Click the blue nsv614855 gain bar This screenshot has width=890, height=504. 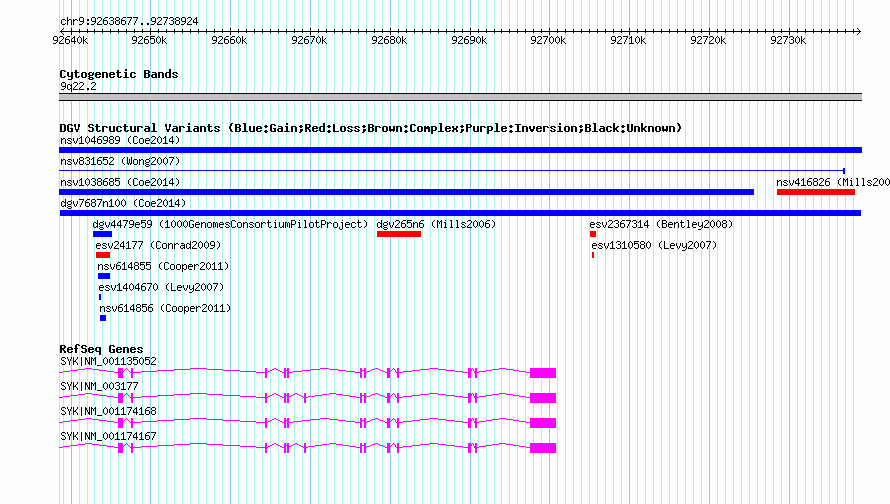pyautogui.click(x=104, y=276)
